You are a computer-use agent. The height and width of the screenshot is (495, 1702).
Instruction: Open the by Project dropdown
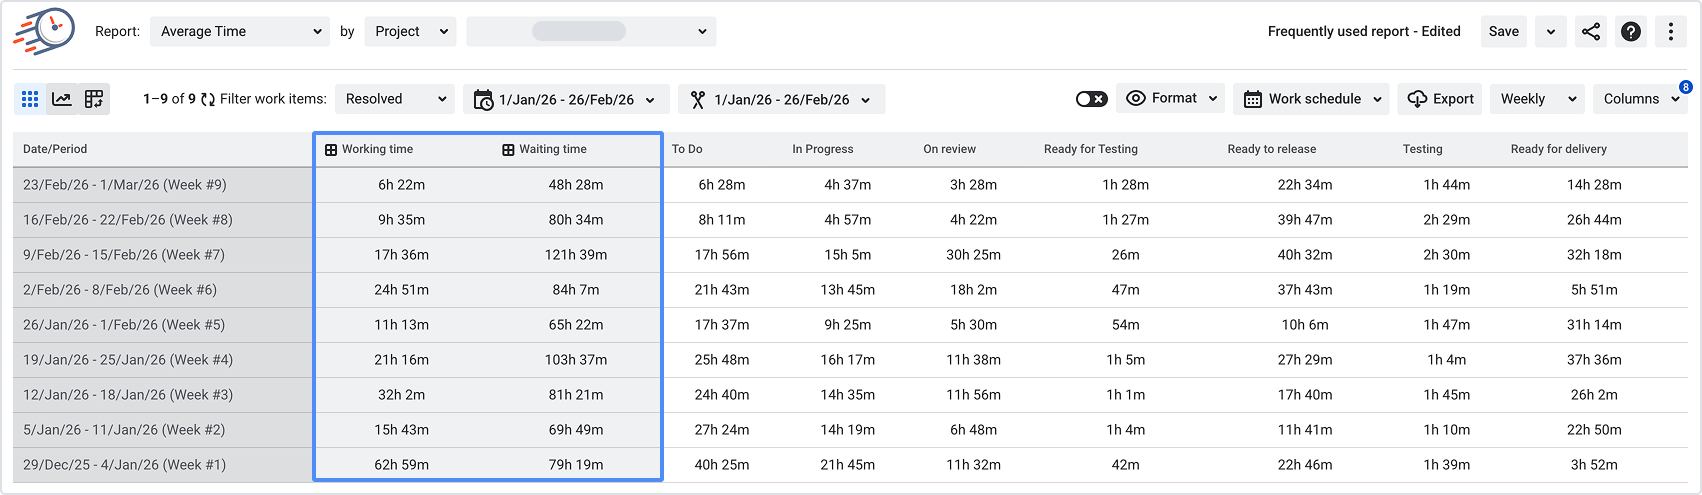coord(410,31)
